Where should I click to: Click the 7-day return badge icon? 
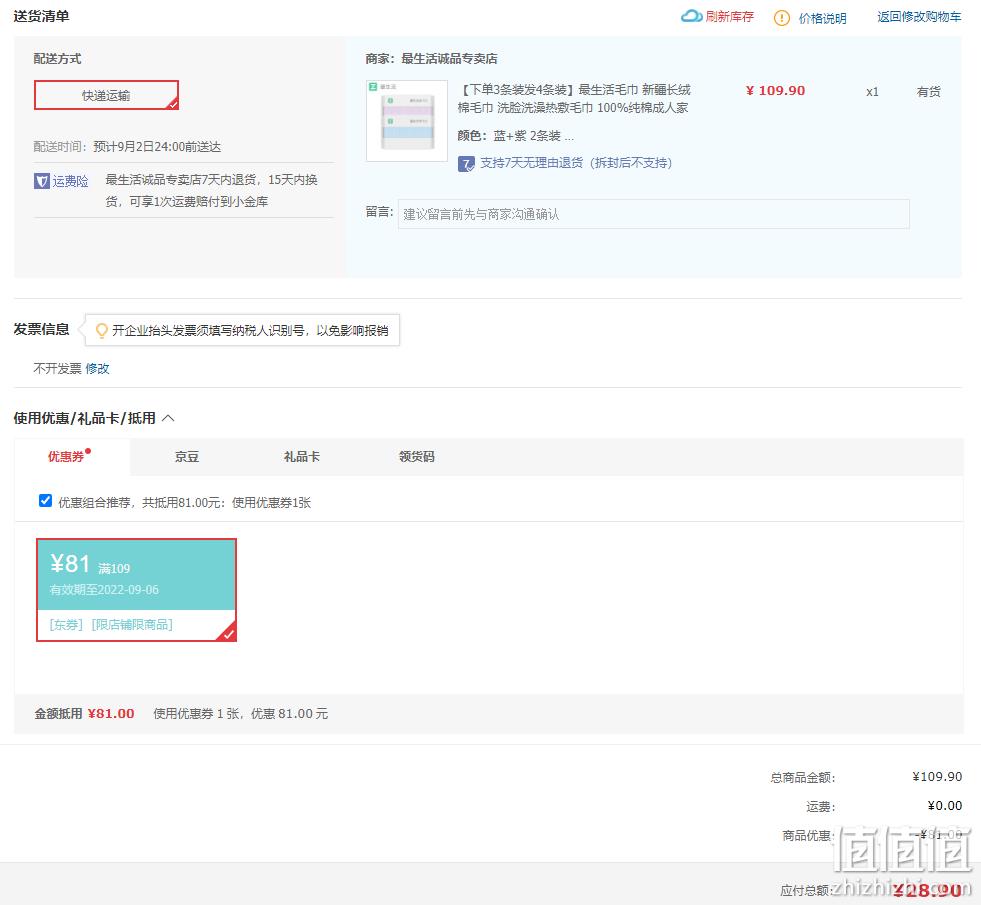point(466,164)
